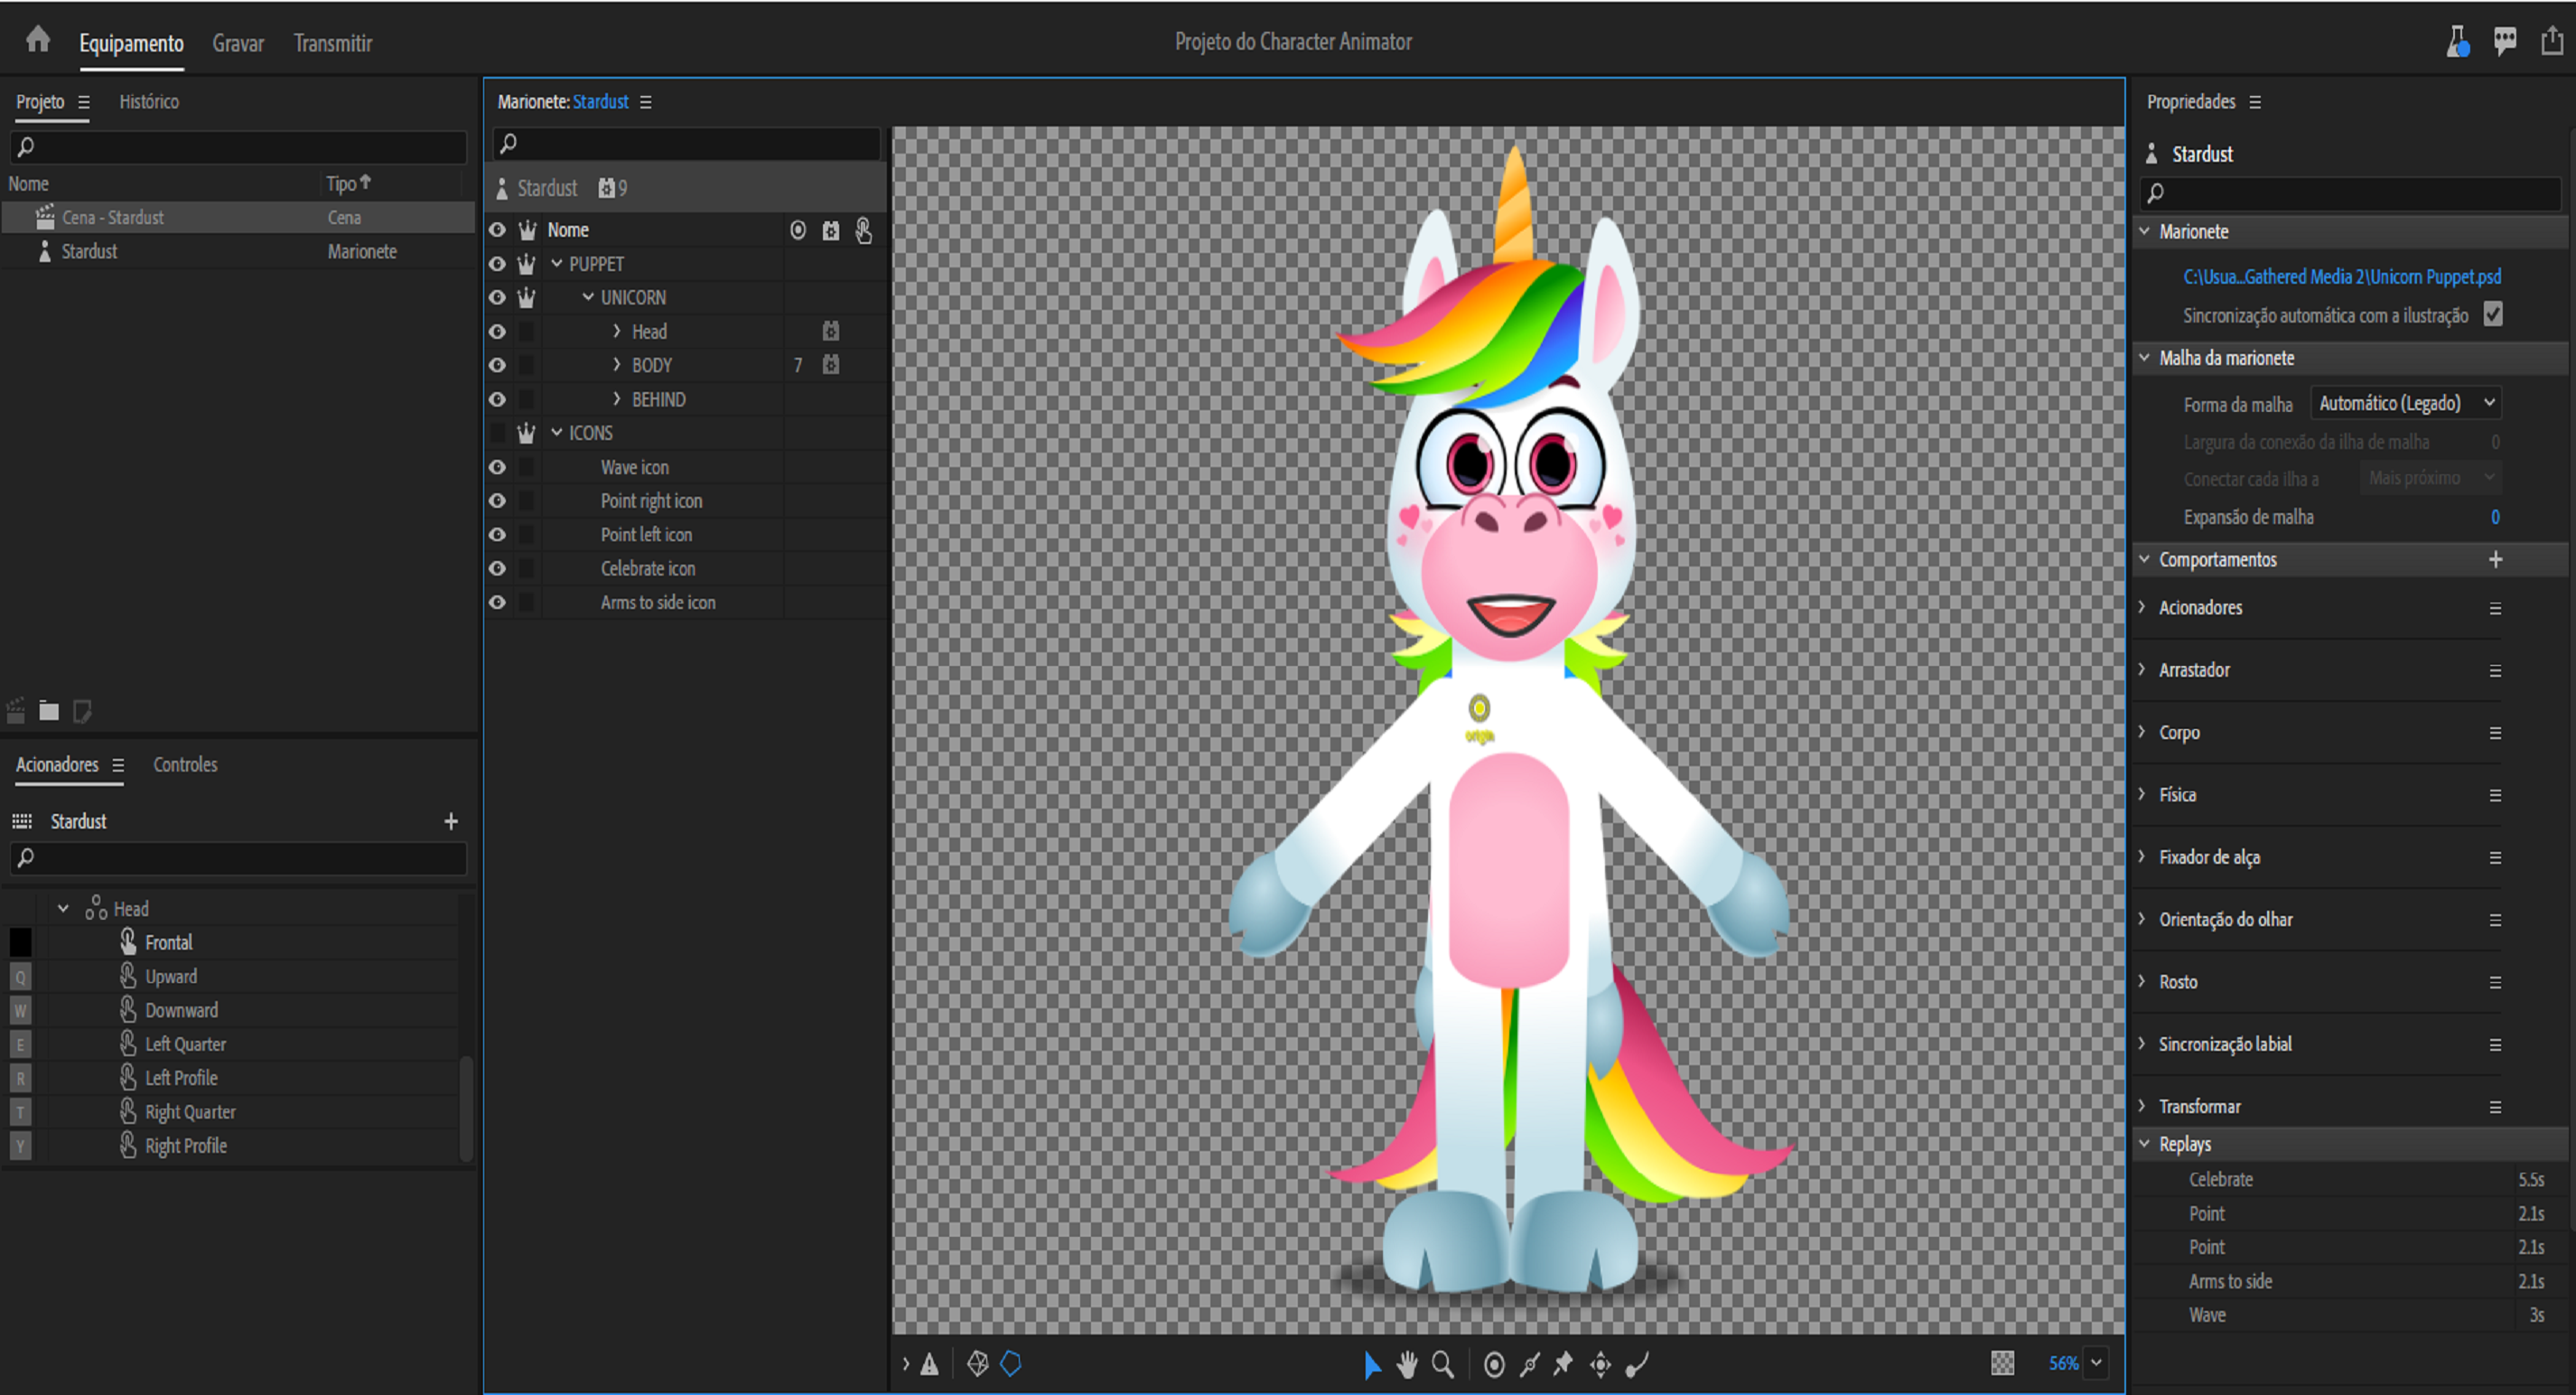Disable Sincronização automática com a ilustração
Viewport: 2576px width, 1395px height.
pyautogui.click(x=2494, y=315)
